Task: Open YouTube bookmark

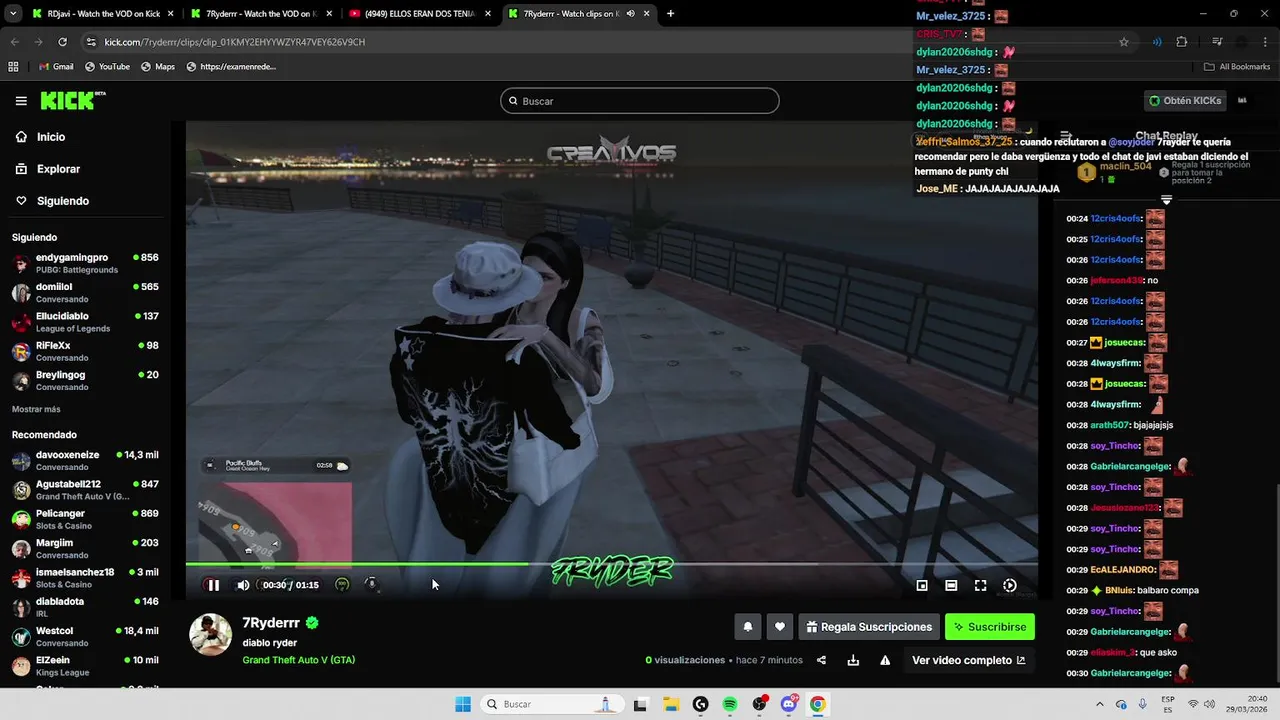Action: (107, 67)
